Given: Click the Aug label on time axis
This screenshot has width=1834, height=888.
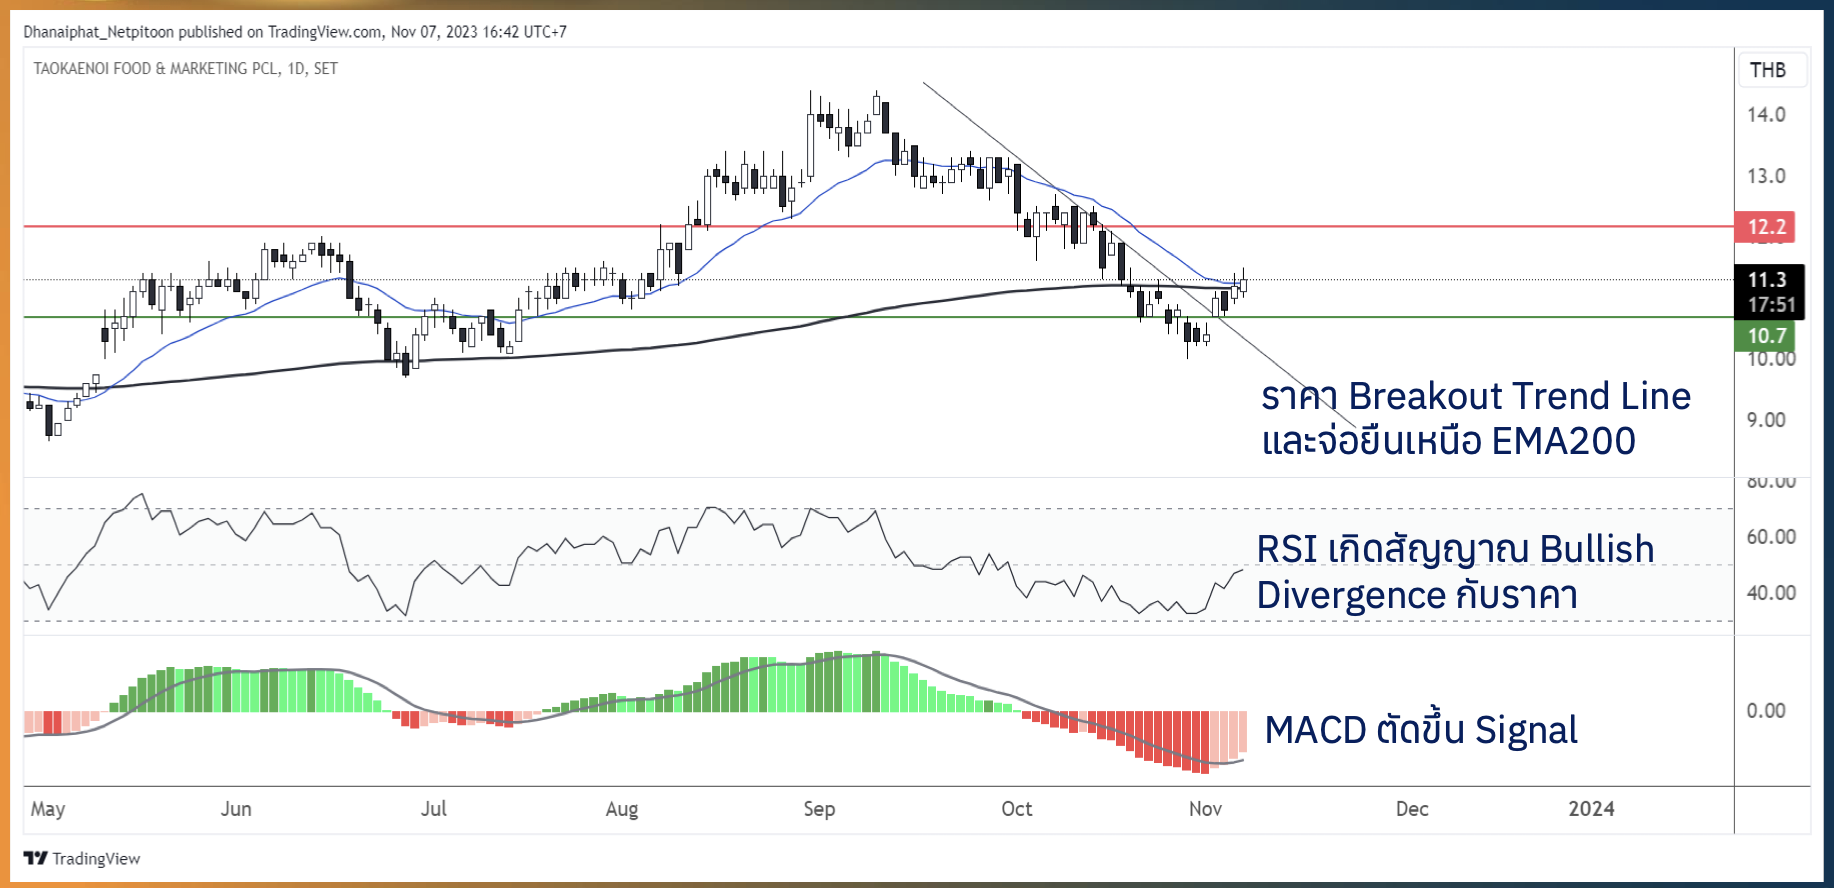Looking at the screenshot, I should click(622, 809).
